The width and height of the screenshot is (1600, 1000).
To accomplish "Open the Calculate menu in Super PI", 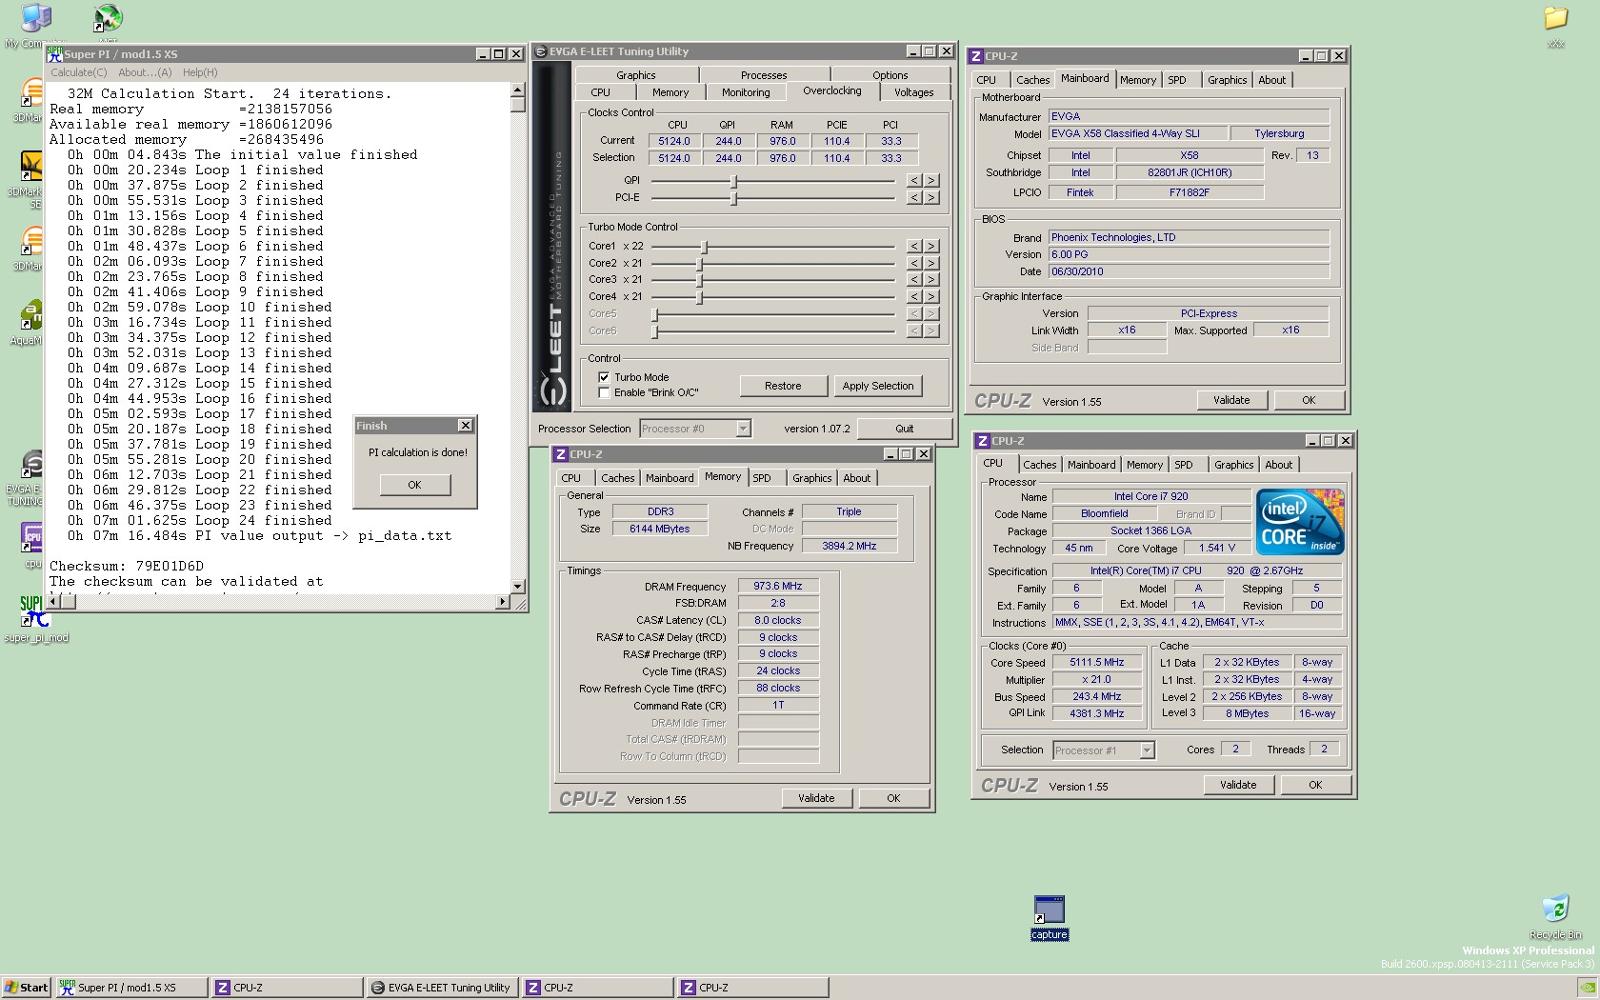I will (x=78, y=72).
